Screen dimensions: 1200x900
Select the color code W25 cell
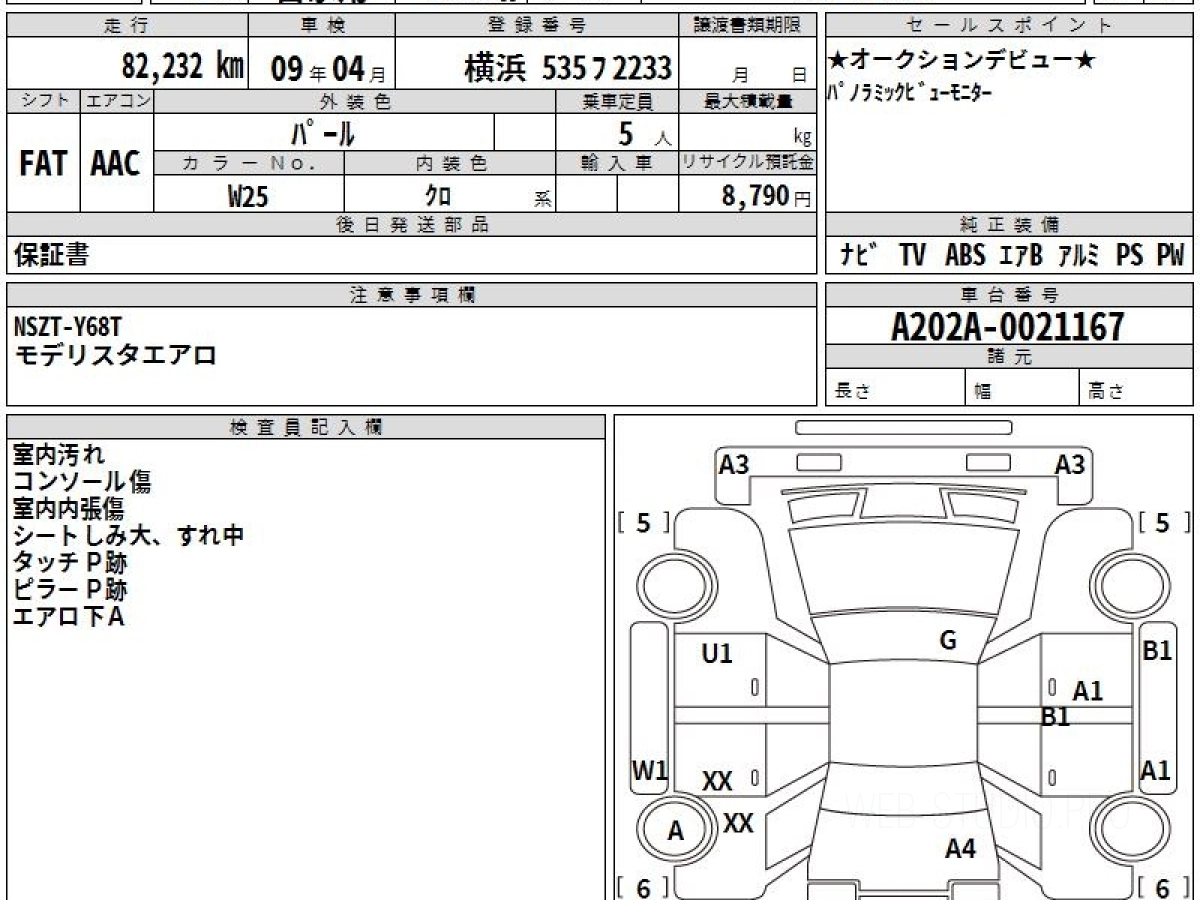[x=248, y=197]
